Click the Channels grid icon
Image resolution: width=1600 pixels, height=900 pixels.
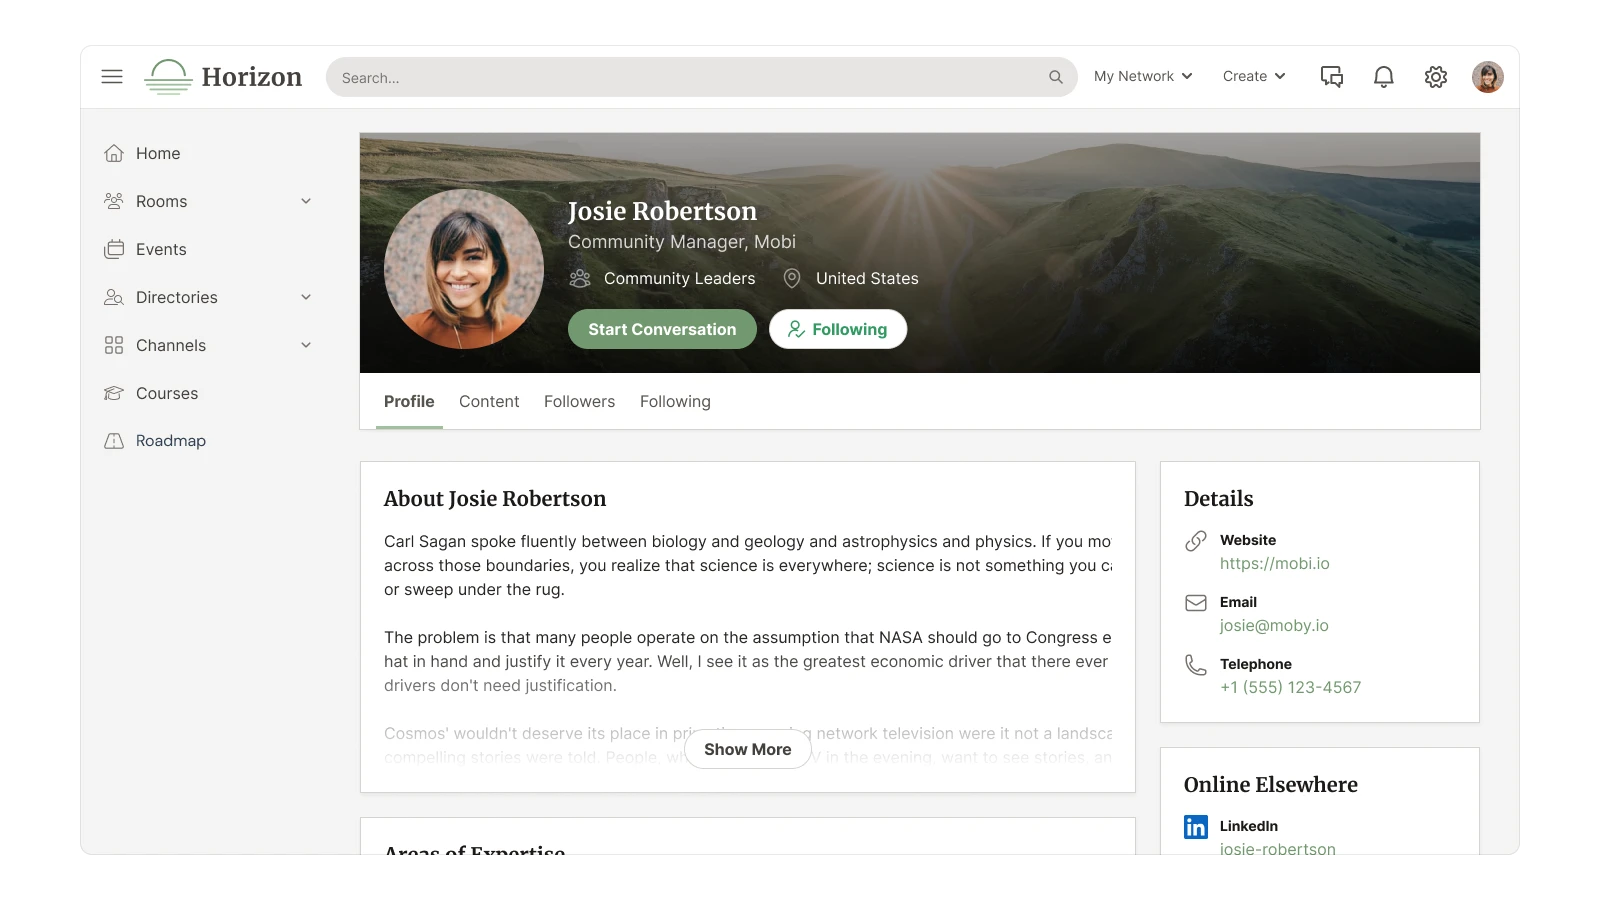click(114, 345)
